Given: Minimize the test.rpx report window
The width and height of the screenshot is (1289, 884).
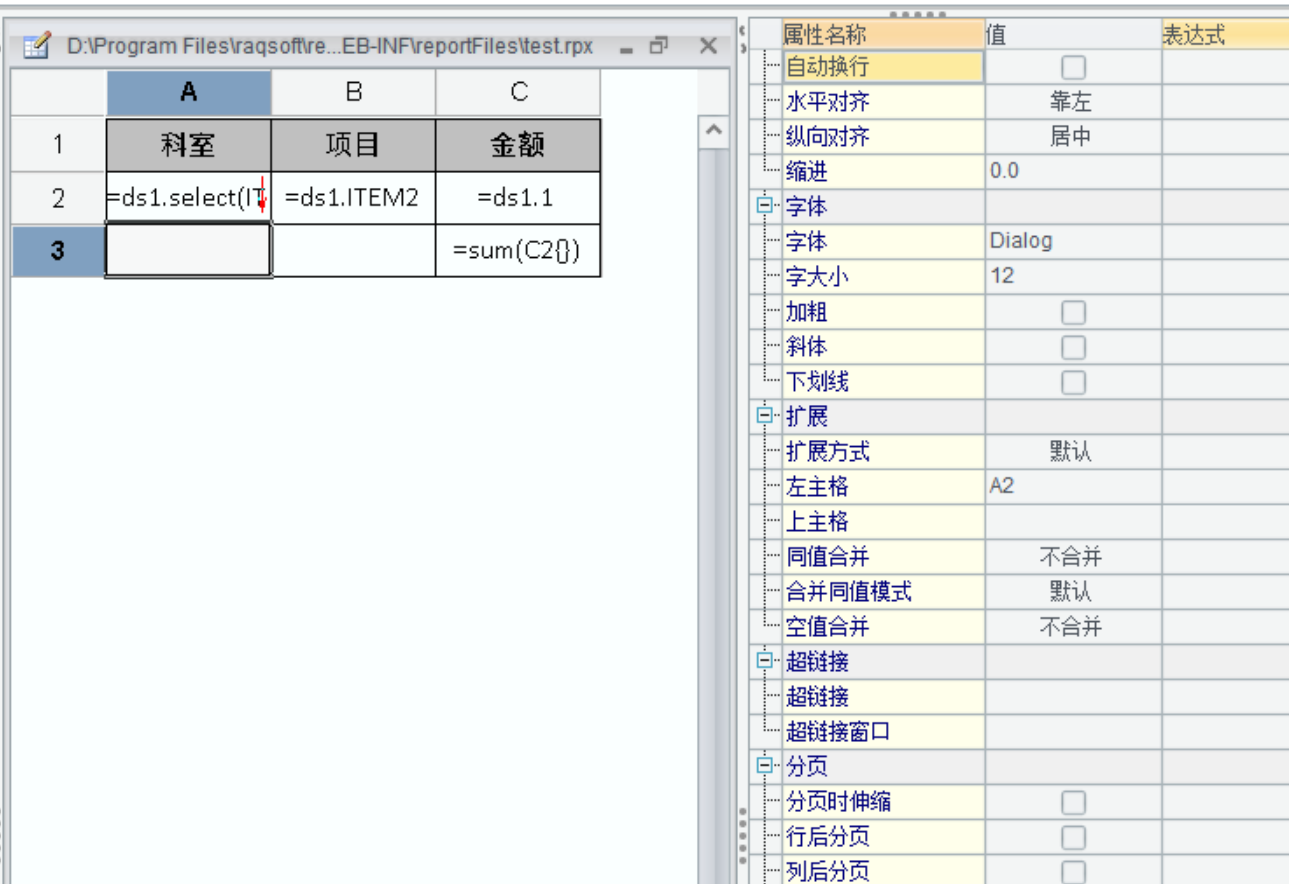Looking at the screenshot, I should pos(627,47).
